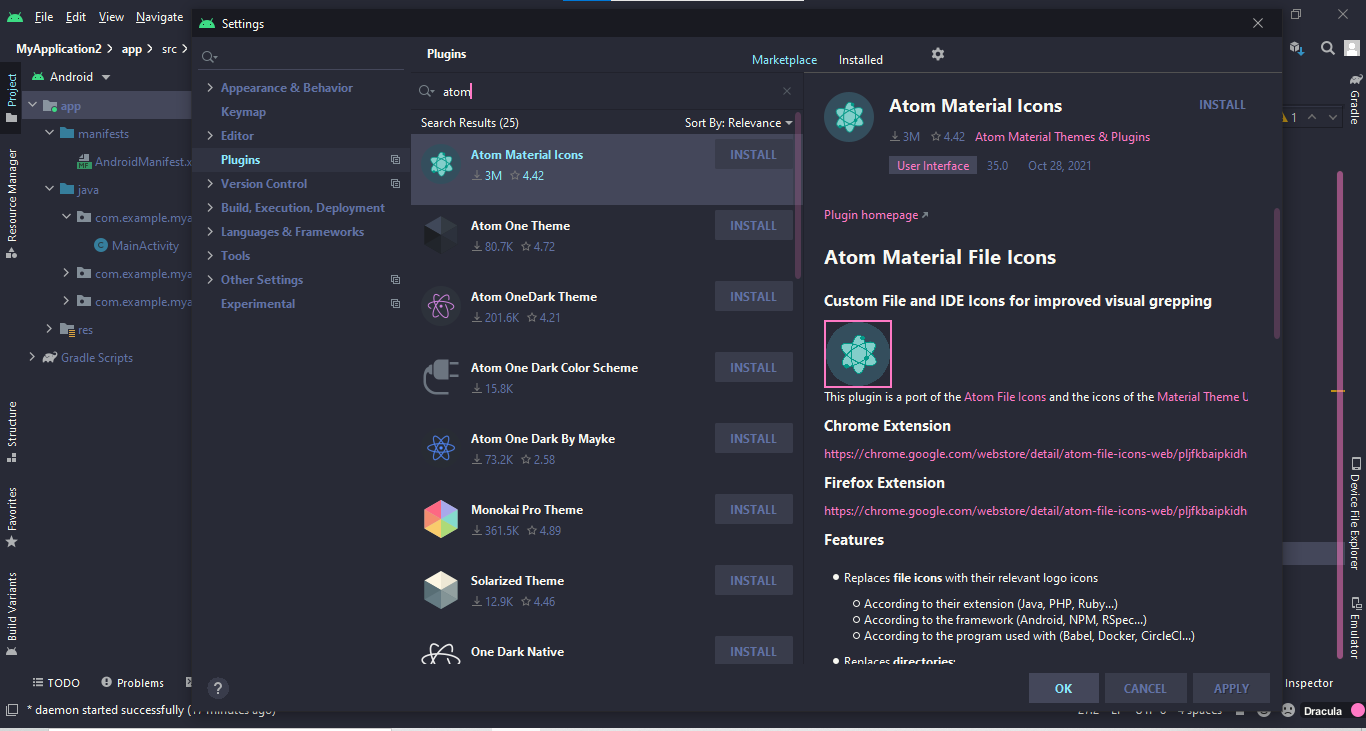Viewport: 1366px width, 731px height.
Task: Expand Build, Execution, Deployment settings
Action: click(210, 208)
